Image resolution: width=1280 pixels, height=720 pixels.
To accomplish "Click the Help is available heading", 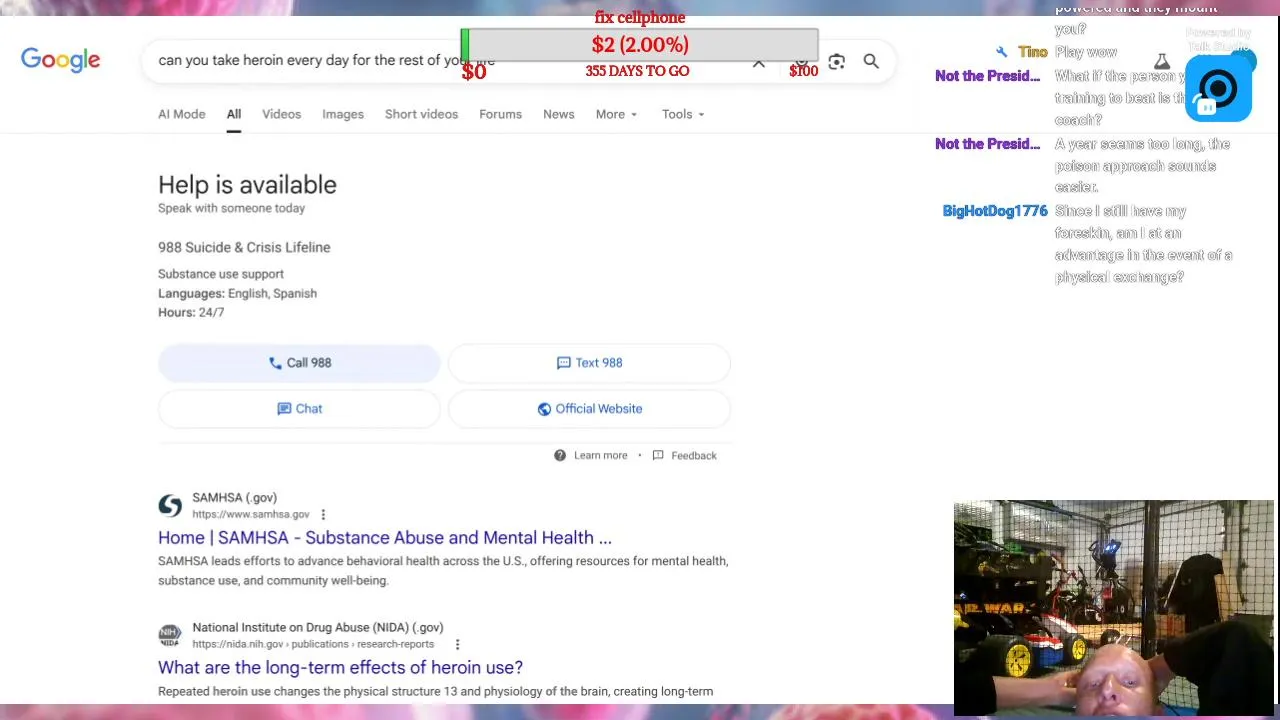I will 247,185.
